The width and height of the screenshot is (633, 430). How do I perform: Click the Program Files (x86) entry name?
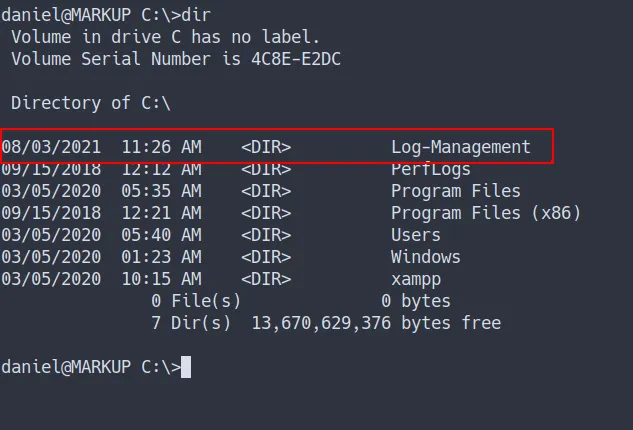point(485,213)
